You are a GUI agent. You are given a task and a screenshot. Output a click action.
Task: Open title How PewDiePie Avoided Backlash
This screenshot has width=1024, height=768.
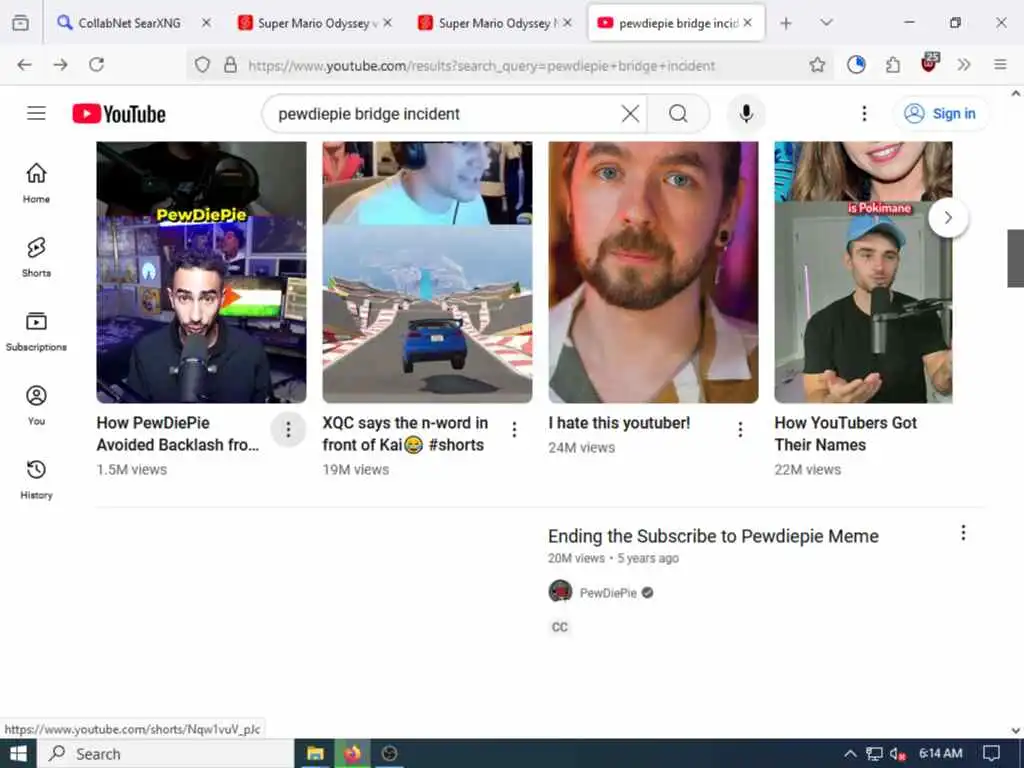[x=178, y=434]
